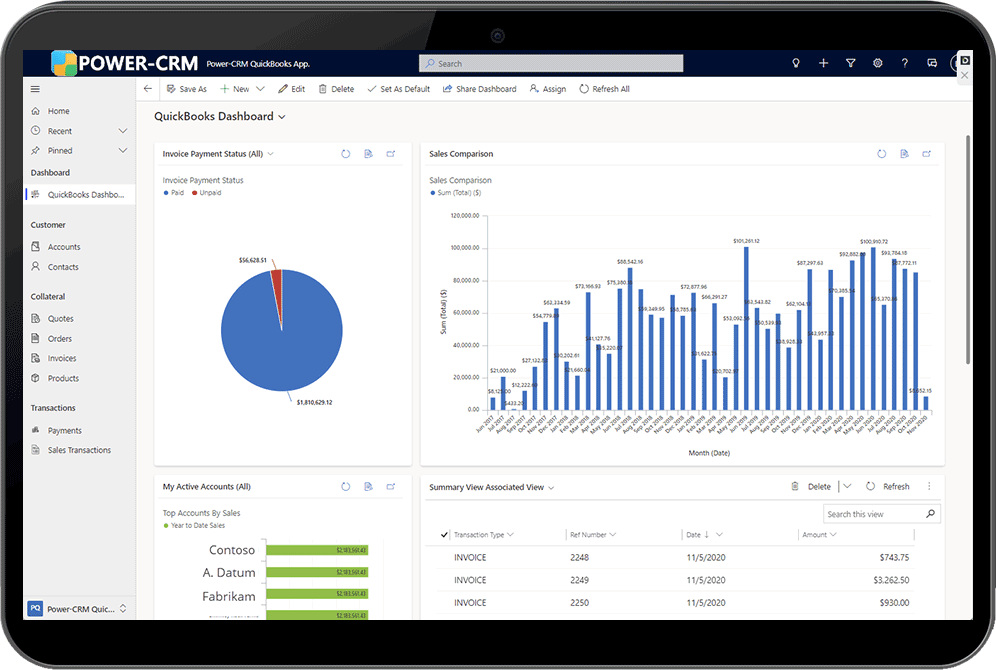Open Orders in the sidebar
The height and width of the screenshot is (670, 996).
click(60, 339)
